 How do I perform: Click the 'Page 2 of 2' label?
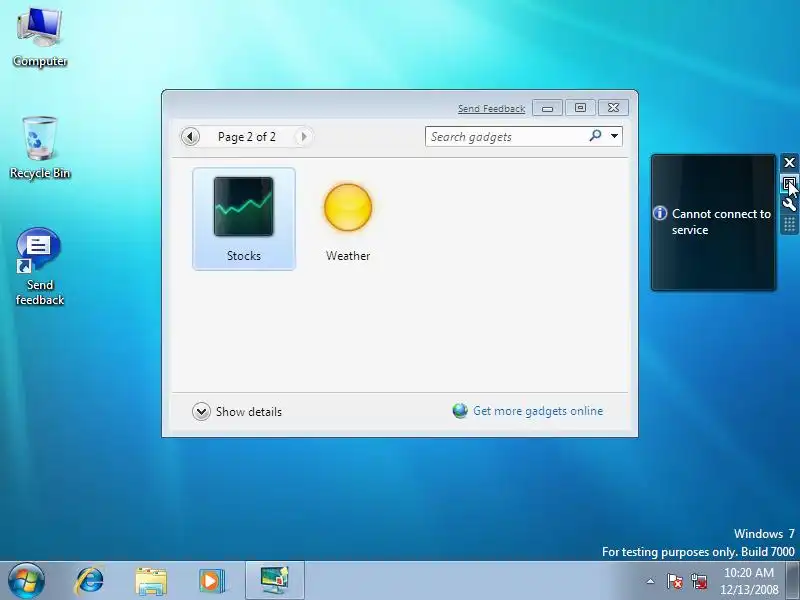tap(247, 137)
